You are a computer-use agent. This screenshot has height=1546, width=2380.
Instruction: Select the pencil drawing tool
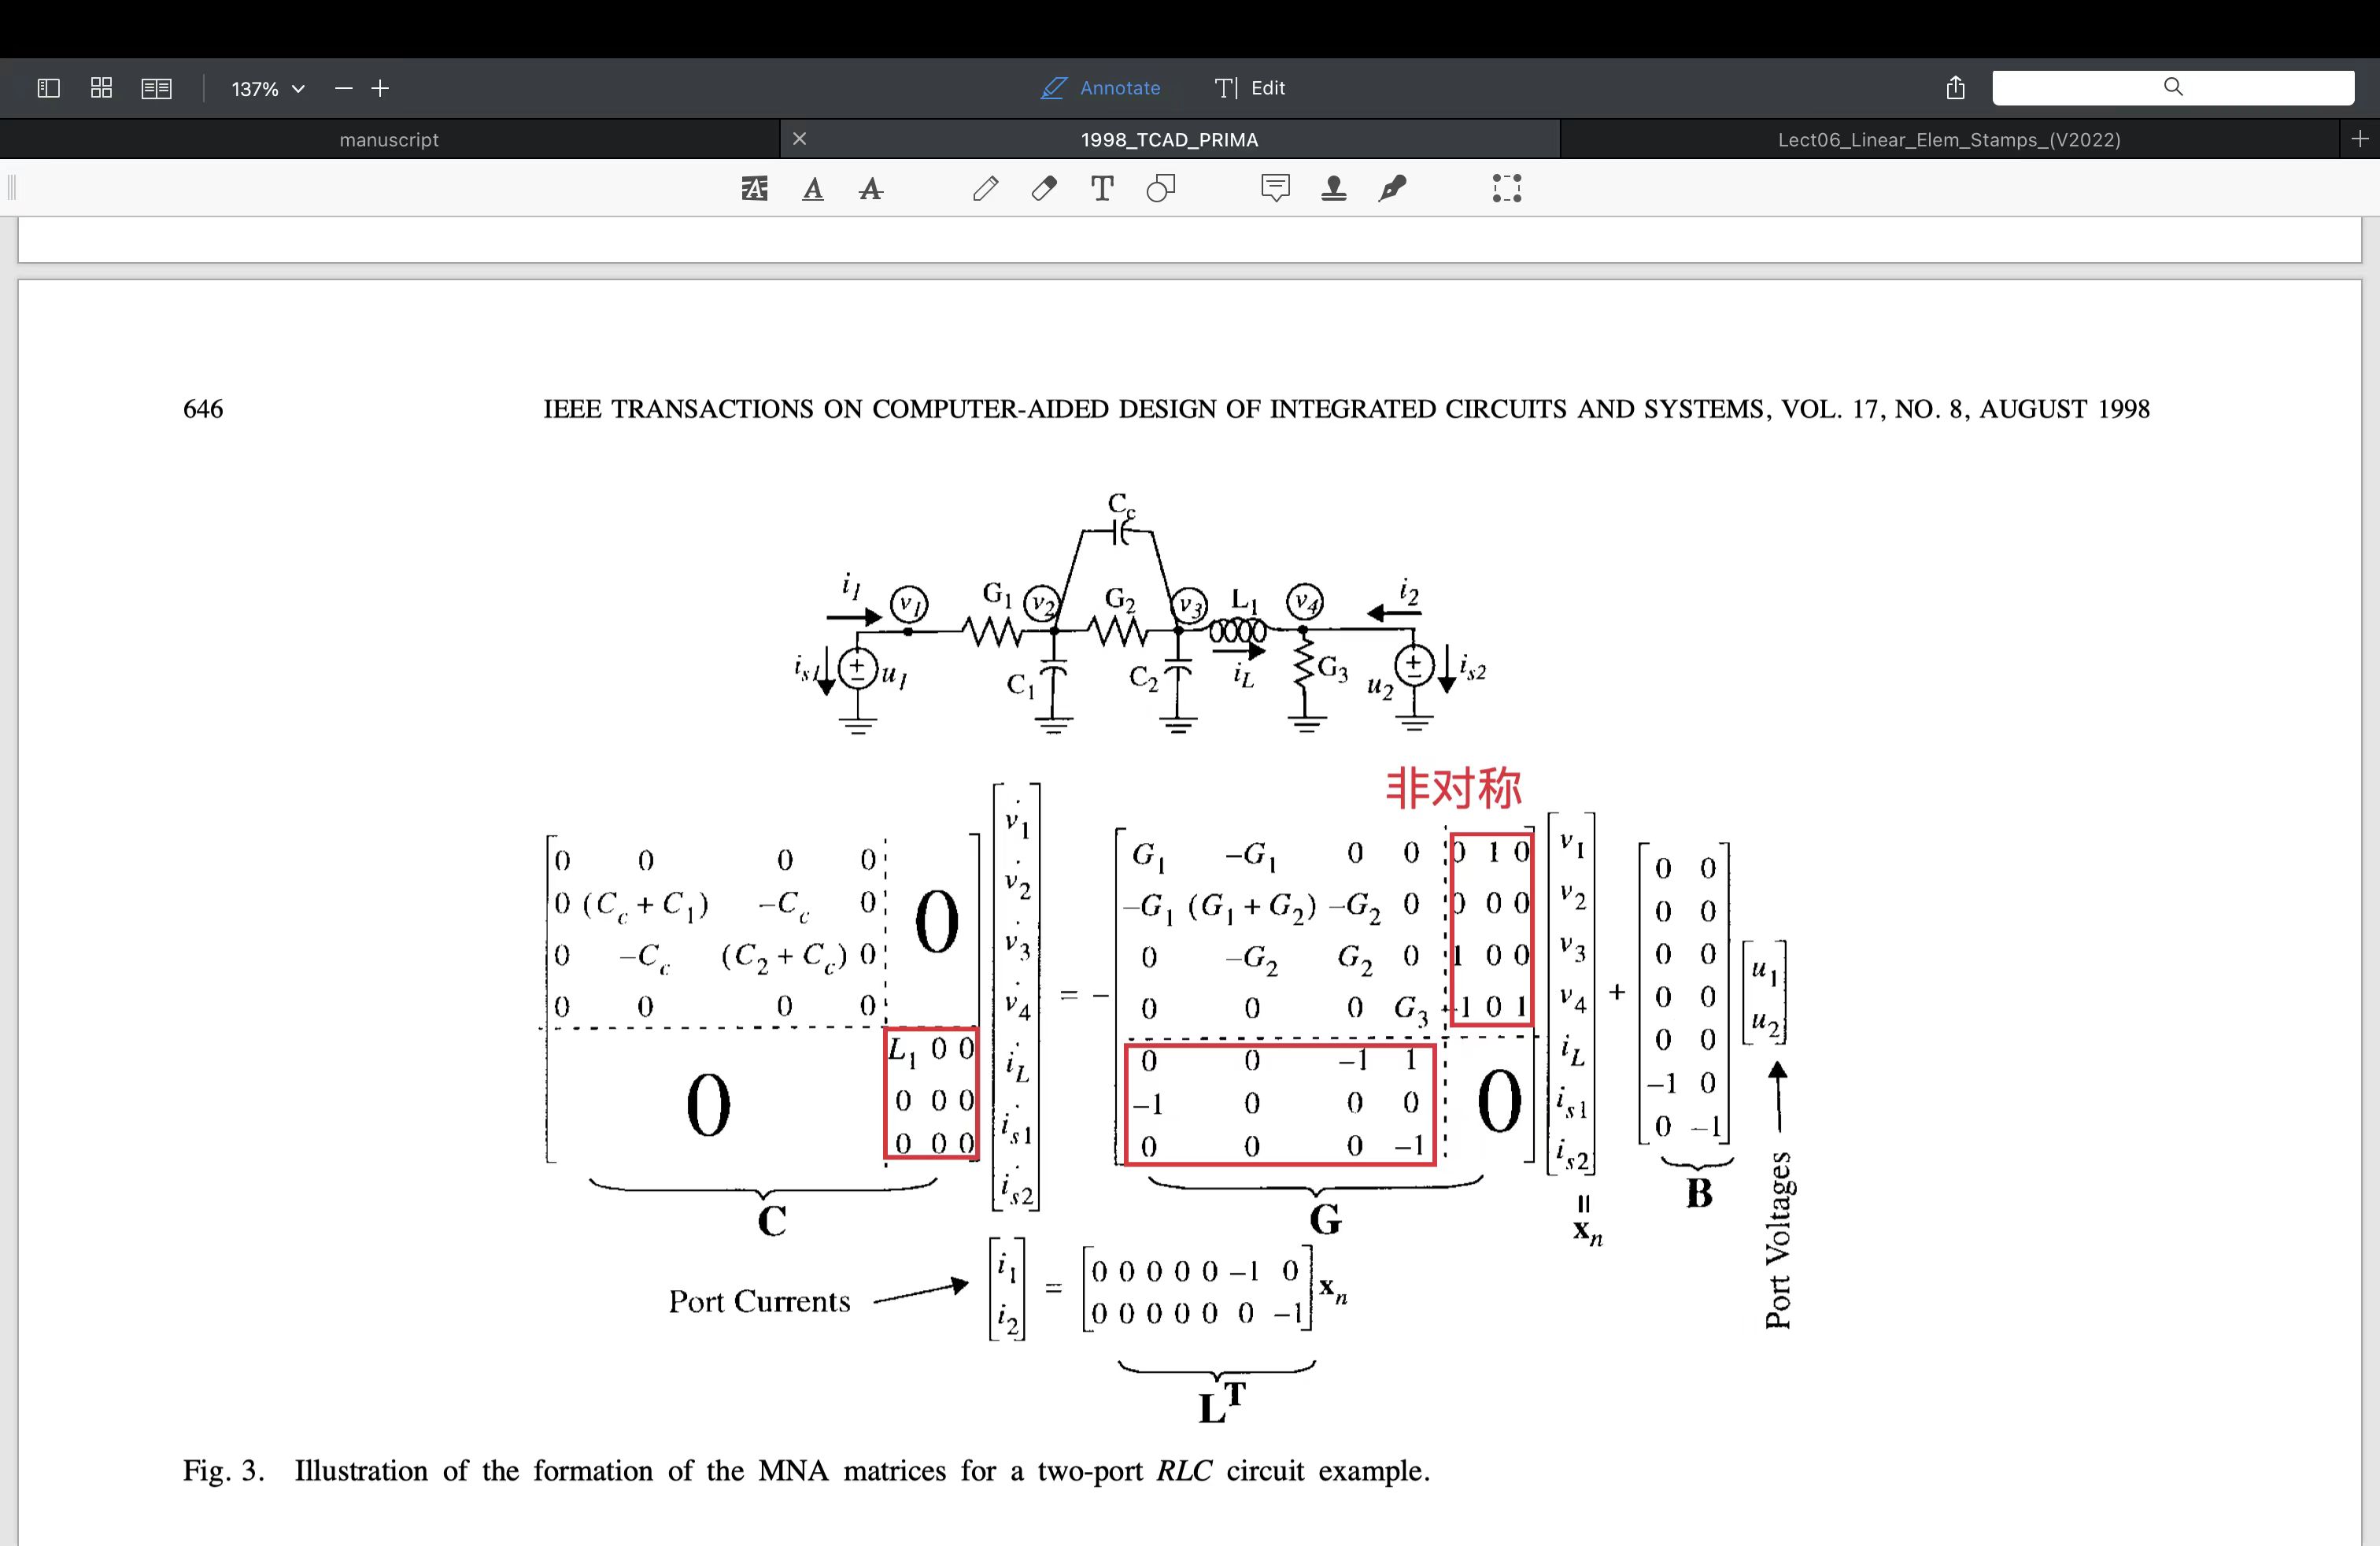[985, 188]
